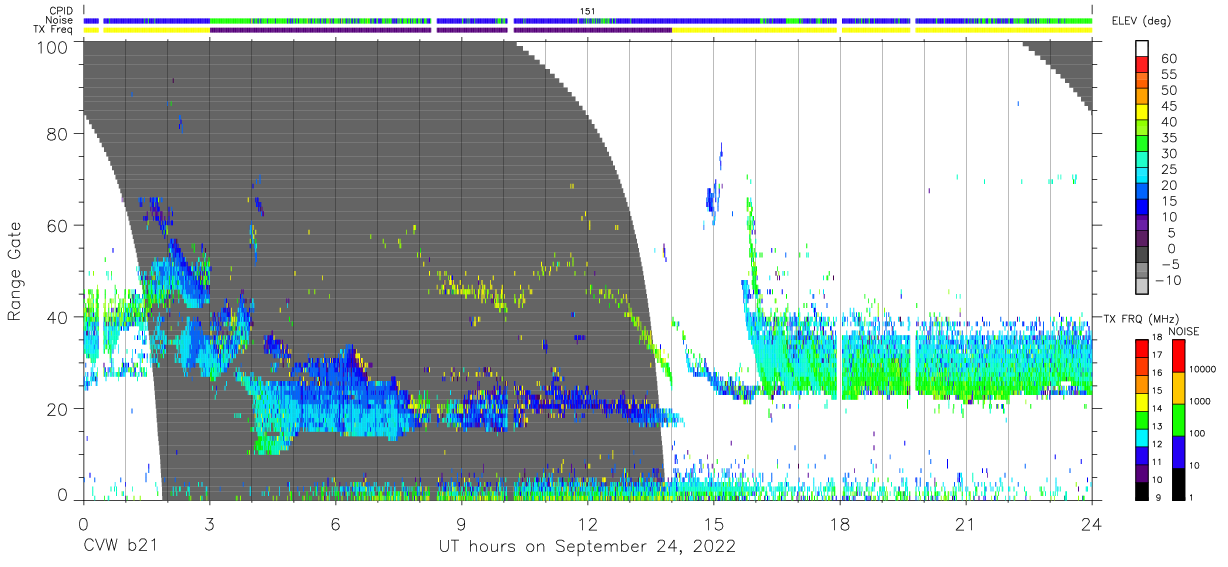Click the yellow segment of the ELEV color bar

(1142, 111)
